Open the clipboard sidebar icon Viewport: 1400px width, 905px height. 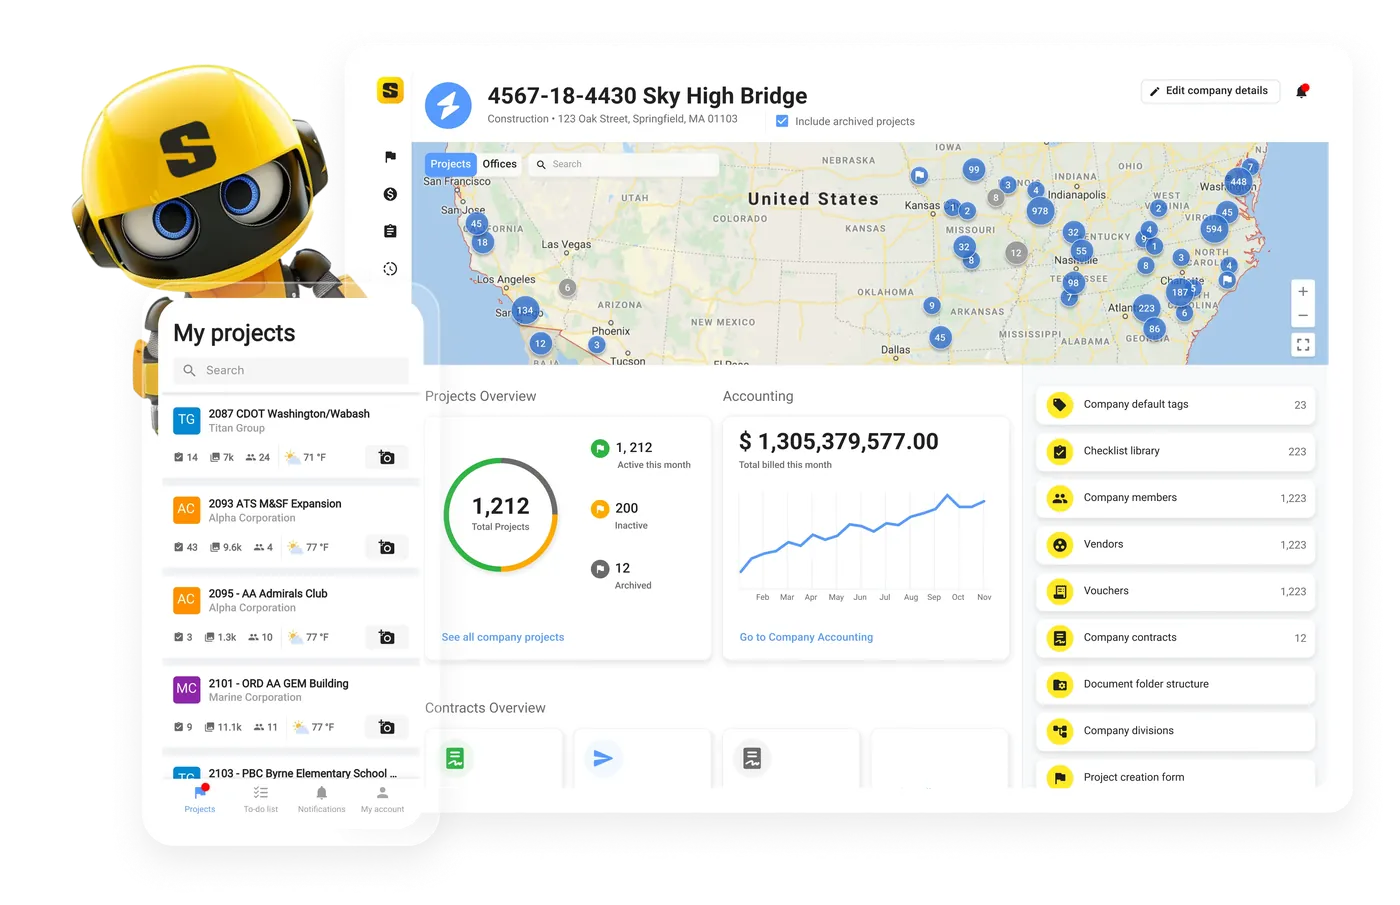pyautogui.click(x=390, y=231)
